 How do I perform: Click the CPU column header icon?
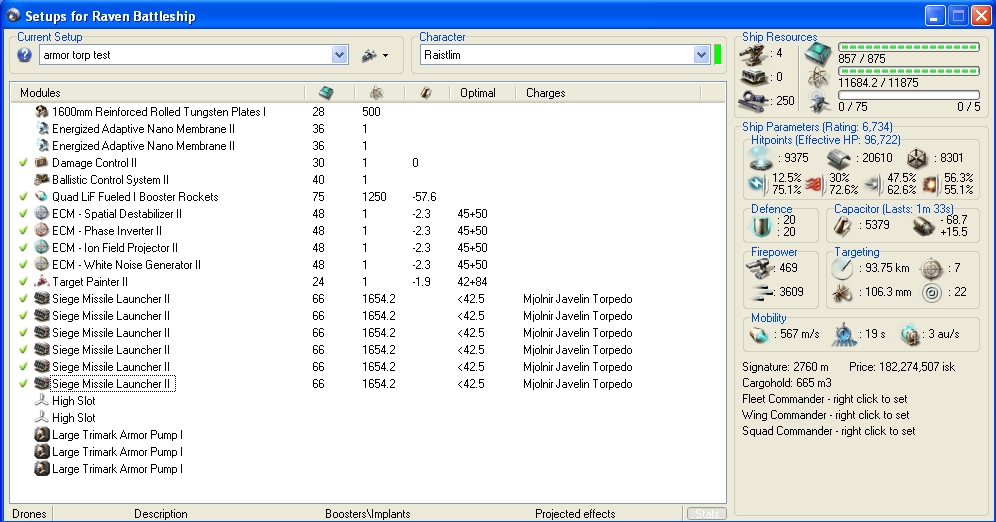[326, 93]
